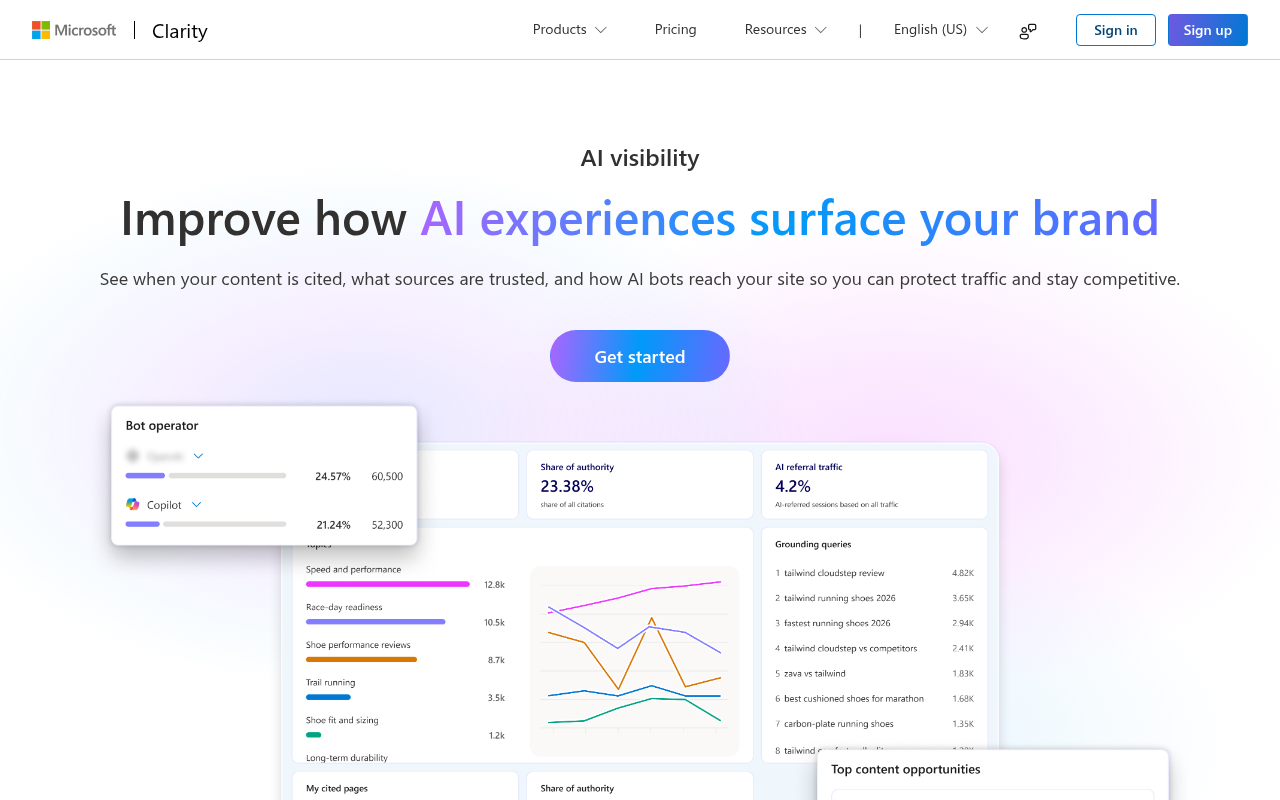Click the AI referral traffic 4.2% card
1280x800 pixels.
pyautogui.click(x=875, y=485)
